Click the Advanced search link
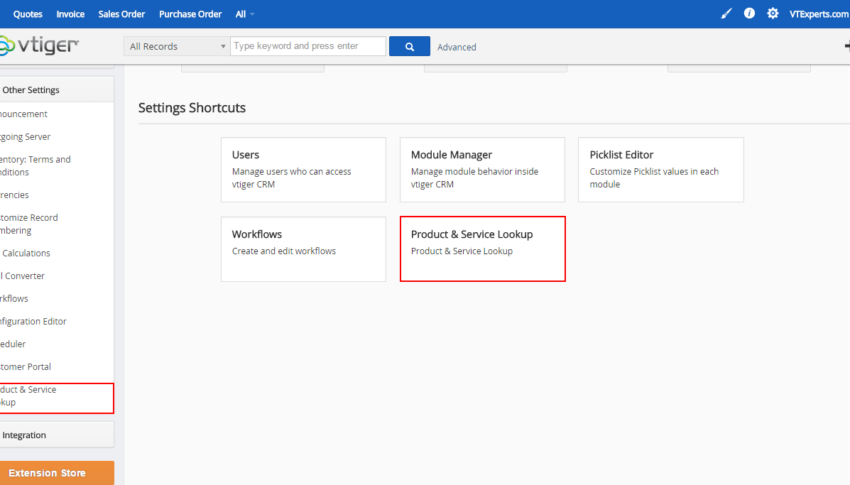The height and width of the screenshot is (485, 850). [x=457, y=47]
